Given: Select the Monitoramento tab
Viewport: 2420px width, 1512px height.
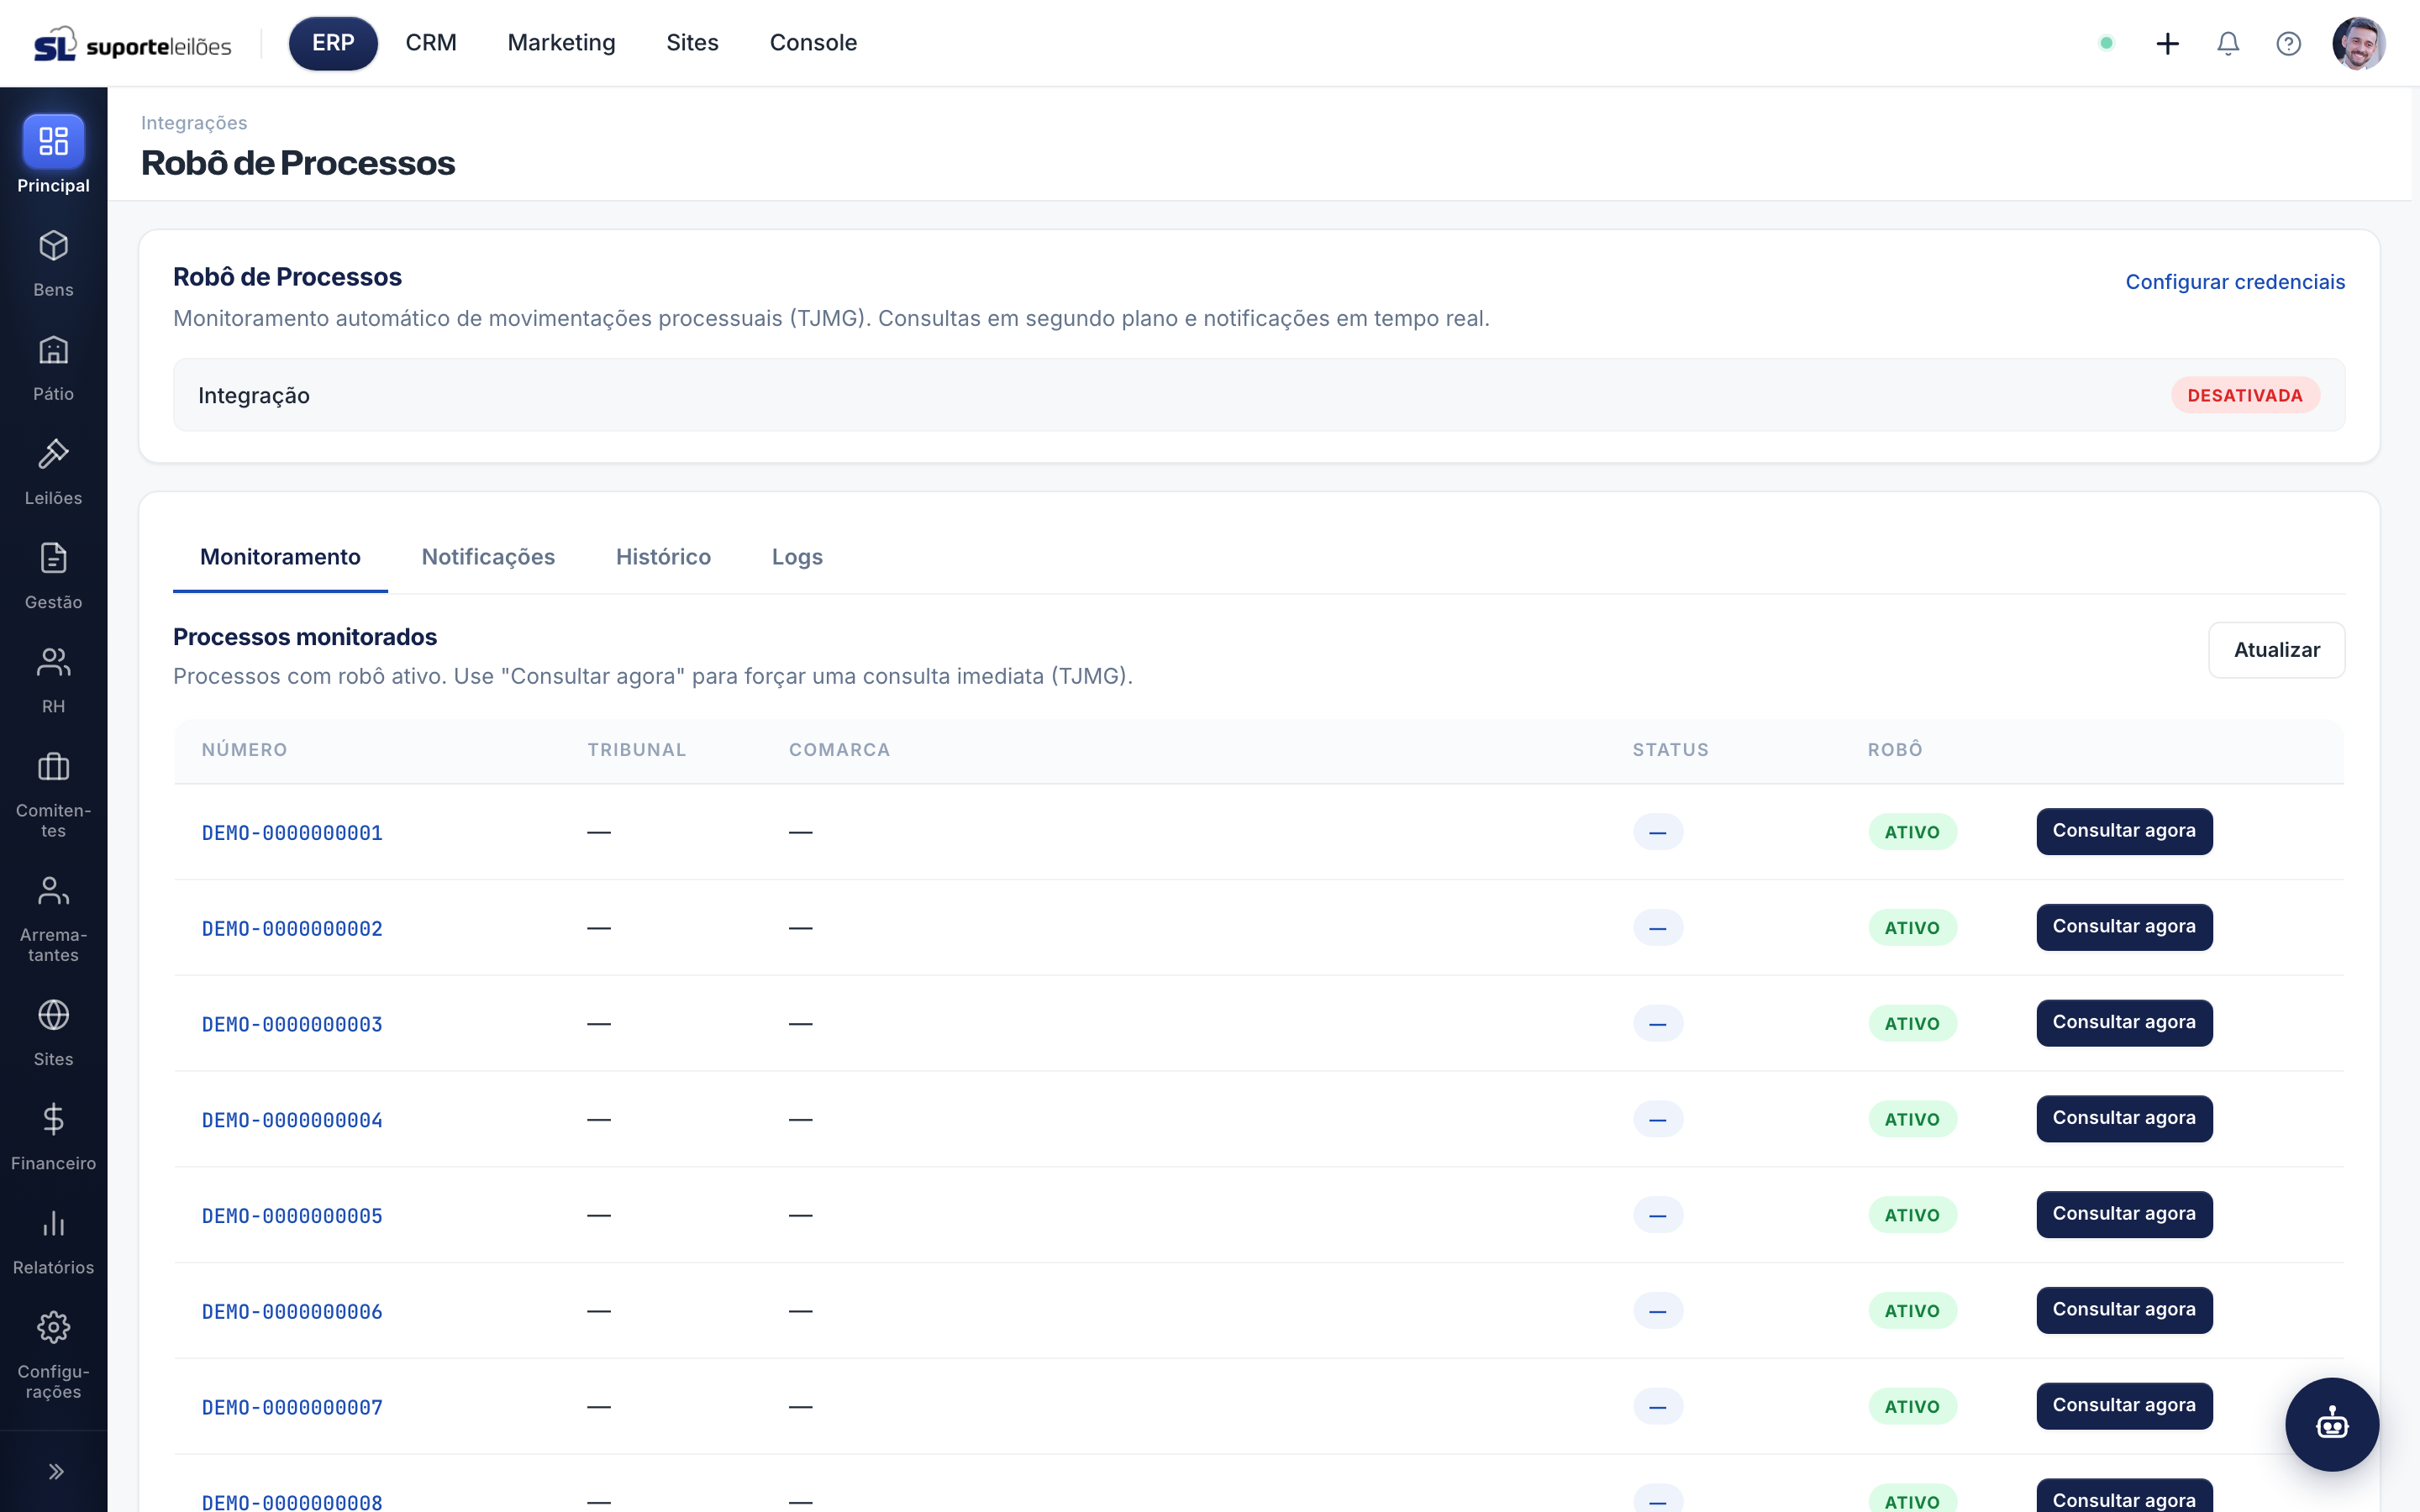Looking at the screenshot, I should click(x=280, y=557).
